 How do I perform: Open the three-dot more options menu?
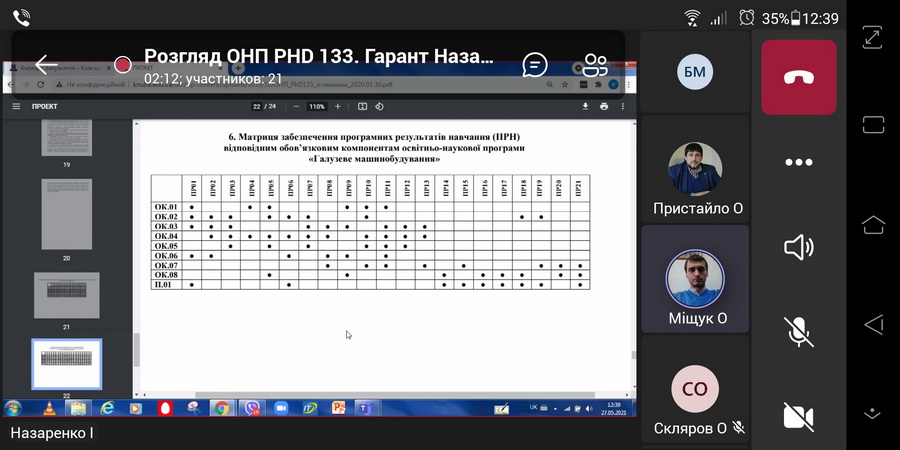coord(798,162)
